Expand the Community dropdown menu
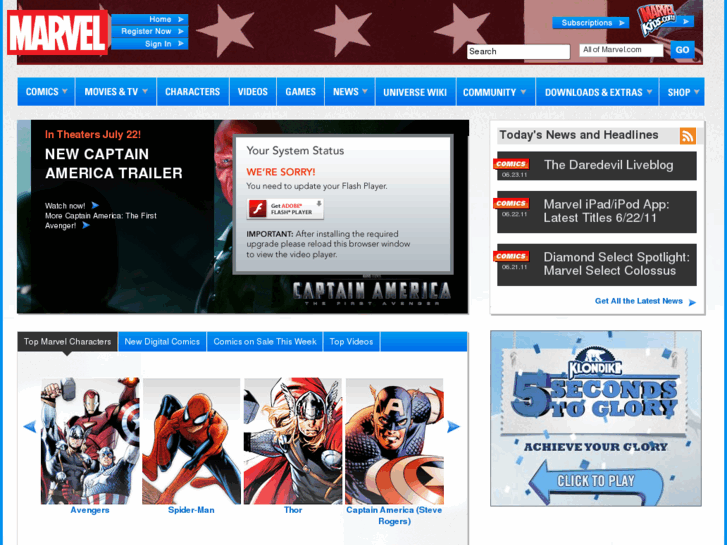The image size is (727, 545). pyautogui.click(x=495, y=92)
